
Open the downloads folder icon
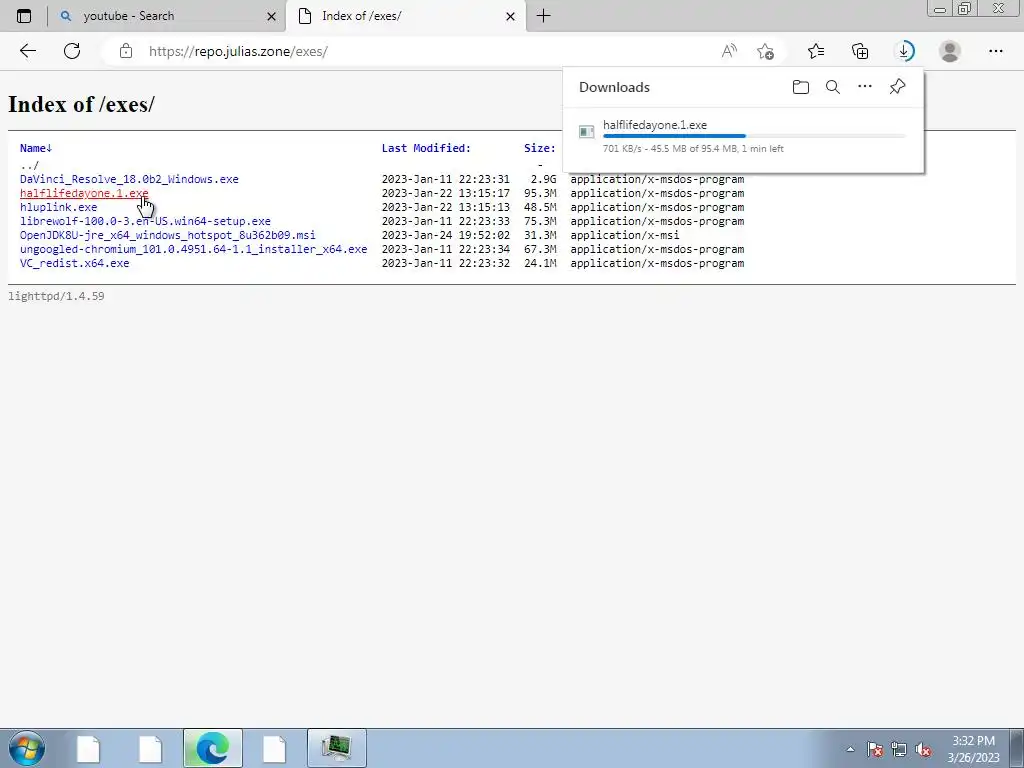coord(801,87)
